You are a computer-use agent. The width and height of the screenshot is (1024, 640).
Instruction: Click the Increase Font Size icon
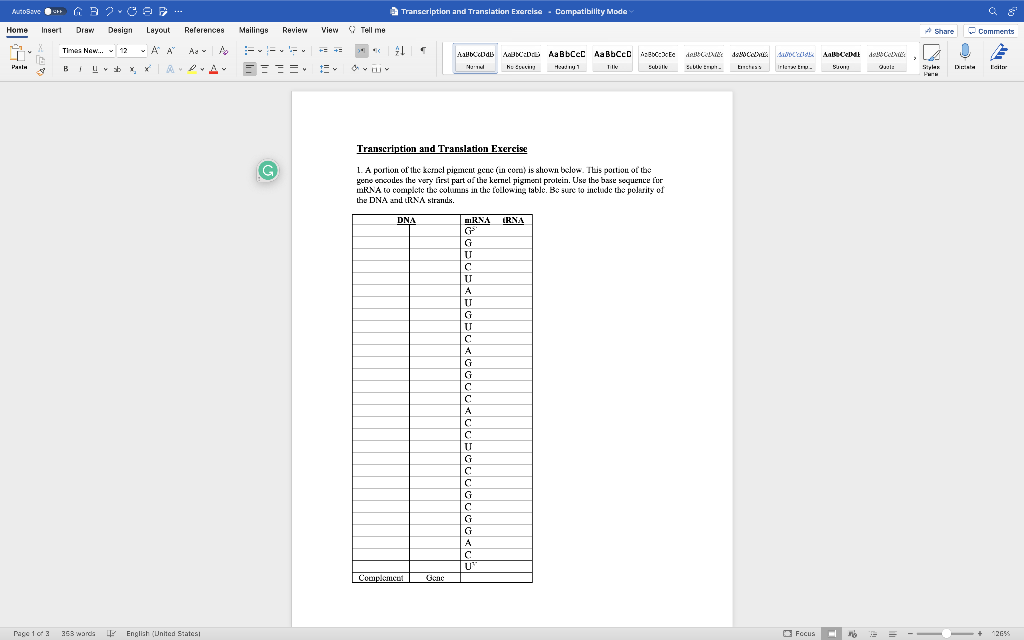[x=155, y=51]
